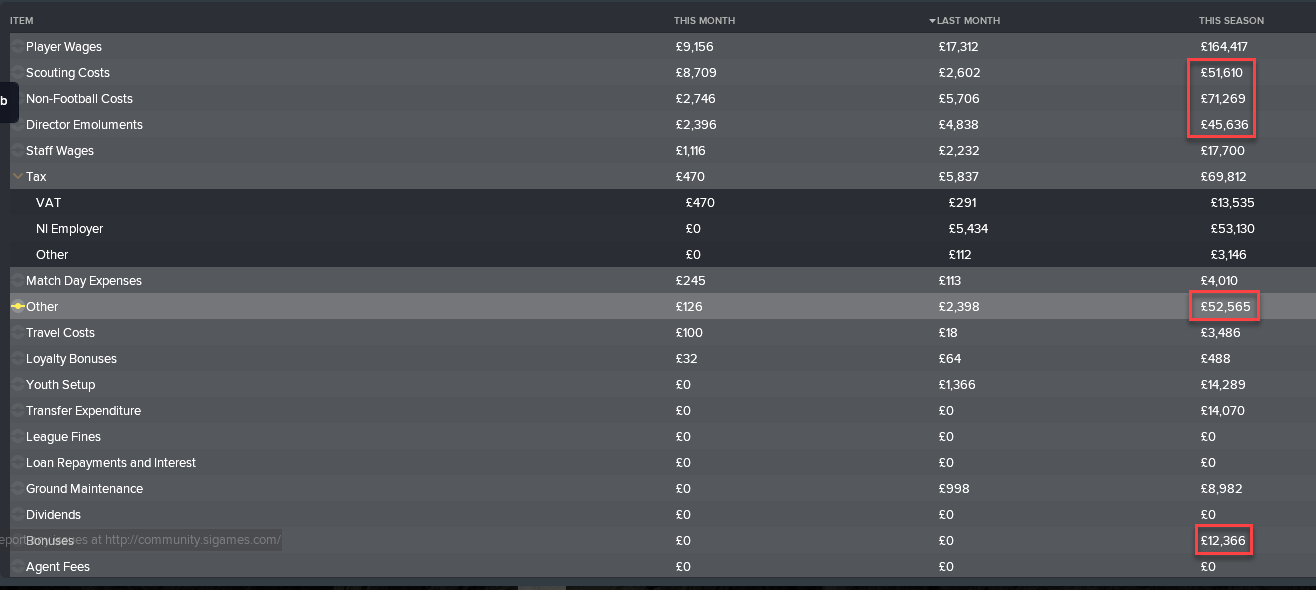This screenshot has width=1316, height=590.
Task: Click the Staff Wages graph marker icon
Action: pyautogui.click(x=17, y=151)
